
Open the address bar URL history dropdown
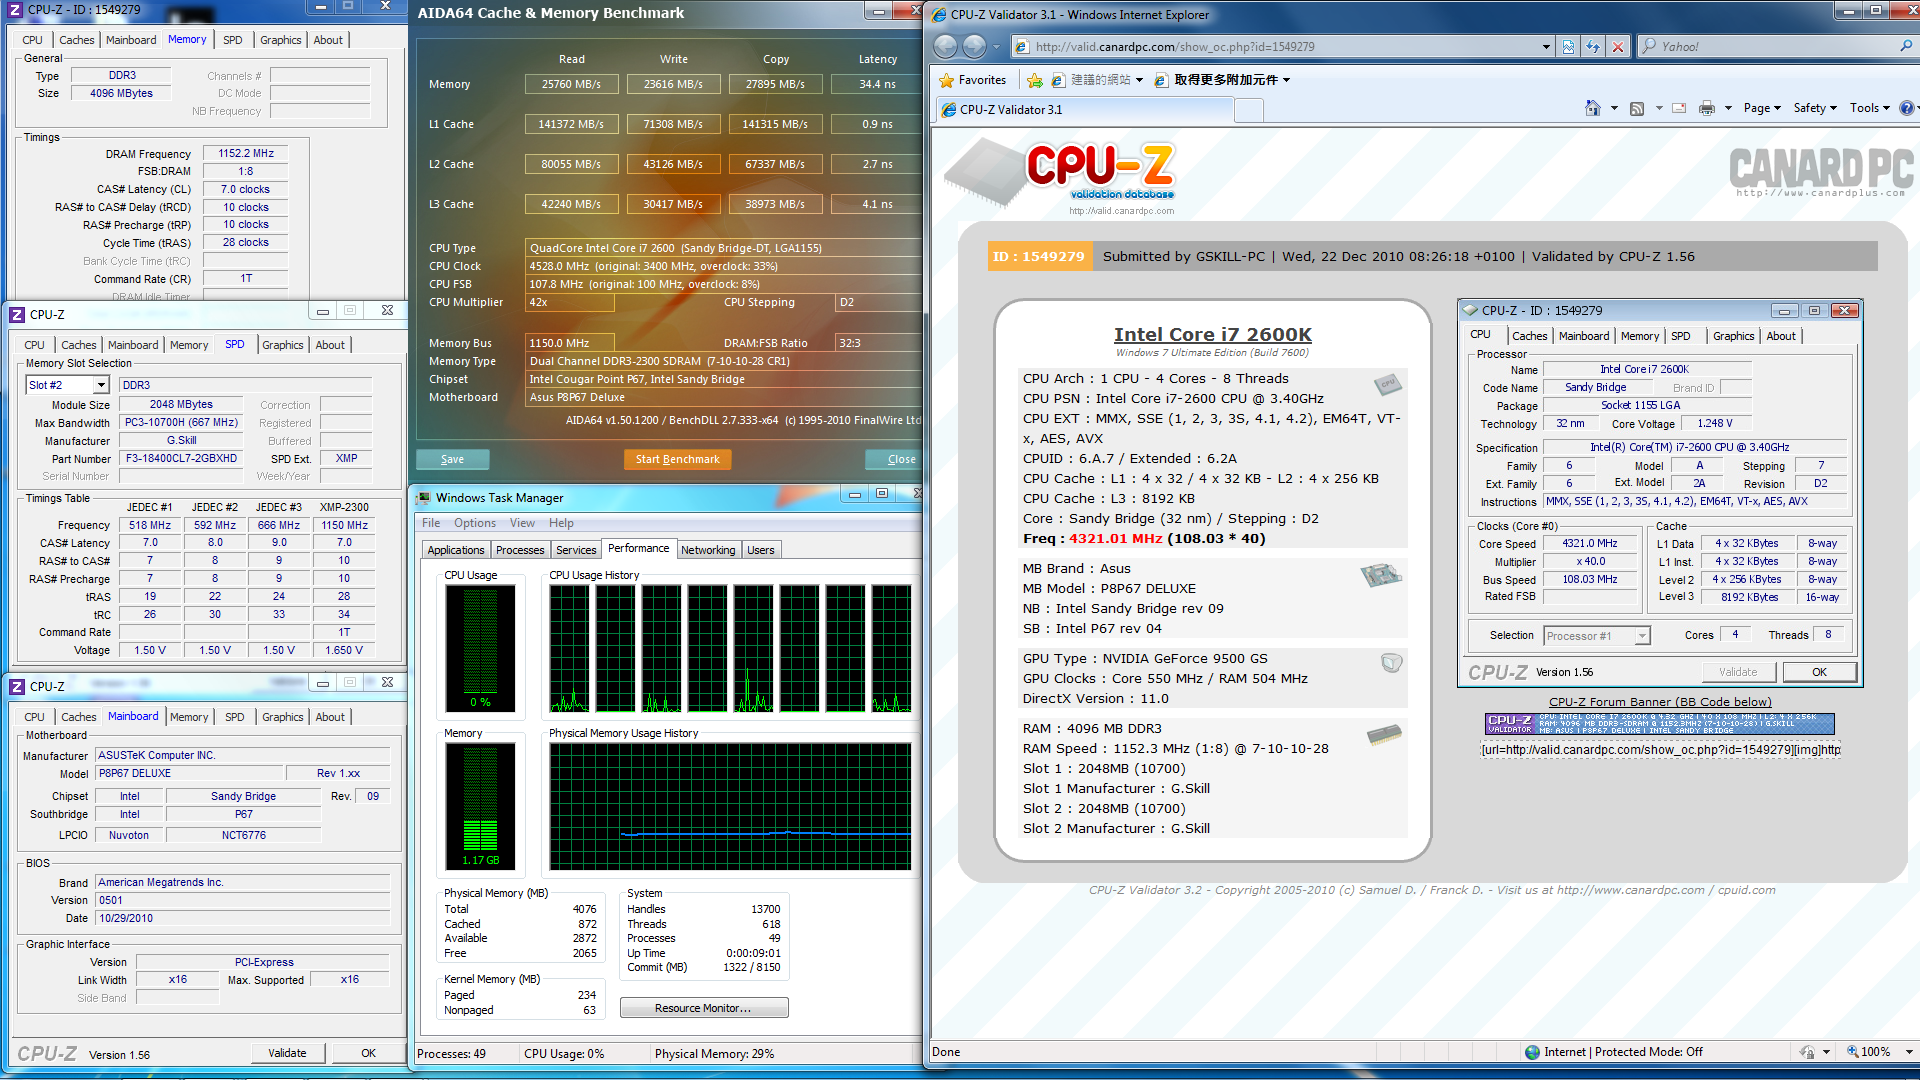[x=1546, y=46]
